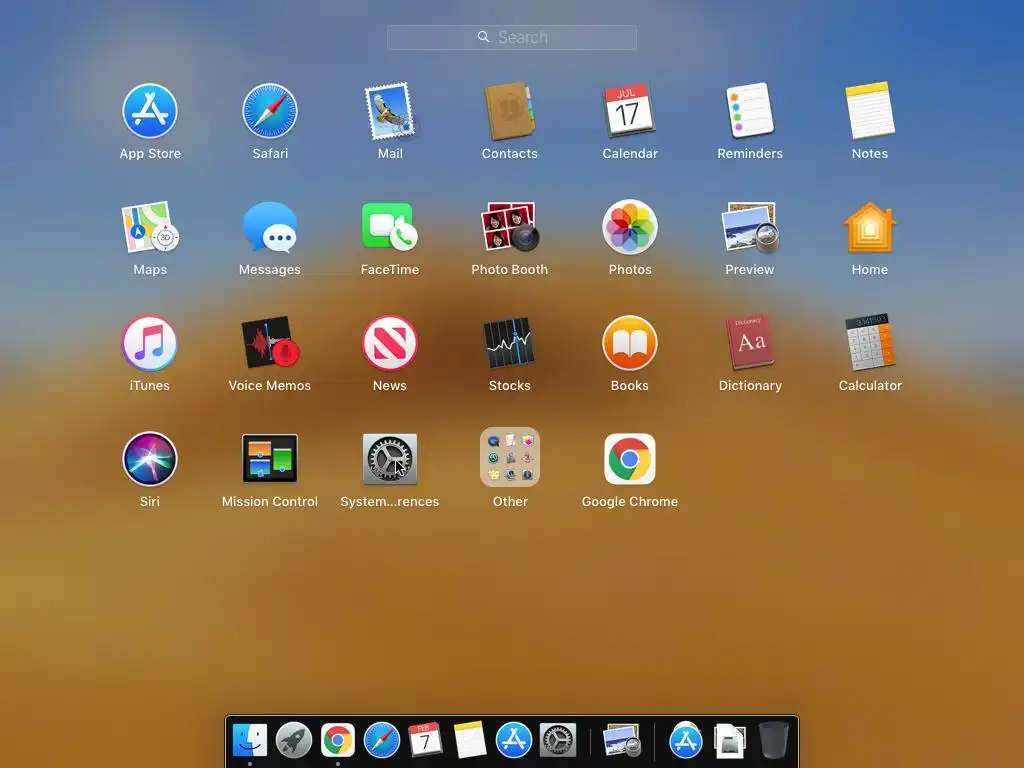
Task: Open the Contacts app
Action: click(x=509, y=111)
